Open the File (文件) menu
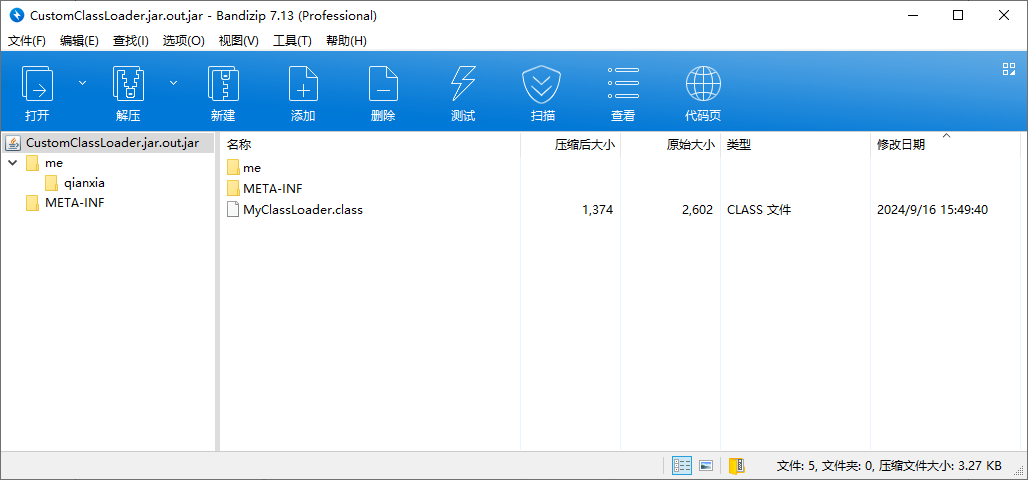1028x480 pixels. (27, 41)
